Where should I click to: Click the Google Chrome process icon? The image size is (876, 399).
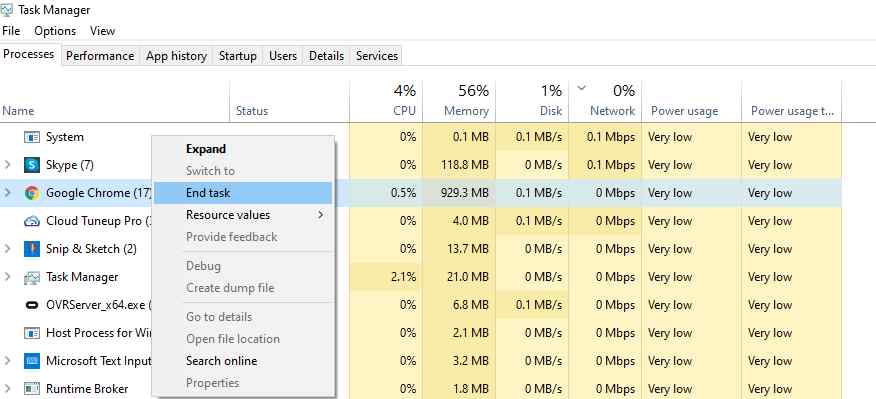coord(32,193)
